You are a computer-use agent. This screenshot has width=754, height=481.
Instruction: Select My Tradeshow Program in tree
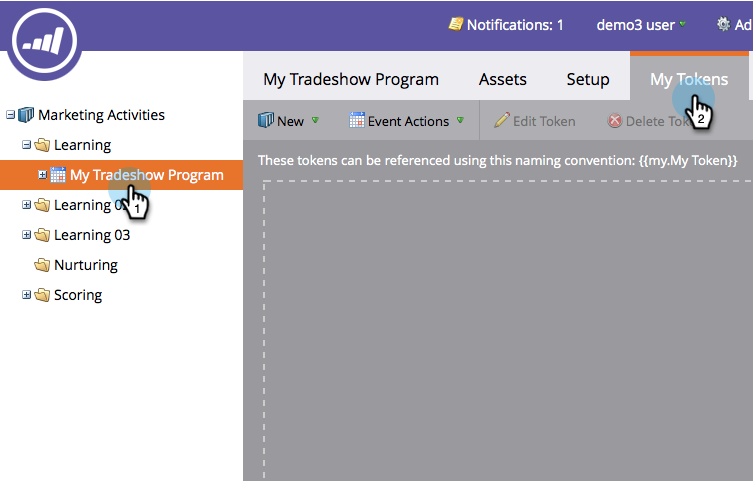[146, 175]
